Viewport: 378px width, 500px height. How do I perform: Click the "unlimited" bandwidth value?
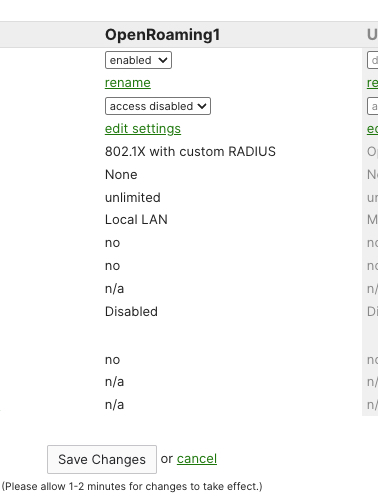click(x=133, y=197)
